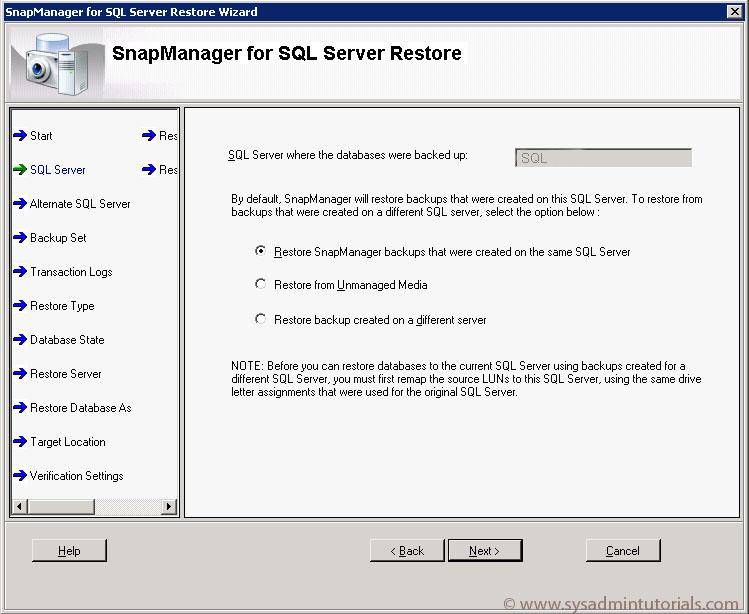
Task: Click the step list right scroll arrow
Action: tap(169, 506)
